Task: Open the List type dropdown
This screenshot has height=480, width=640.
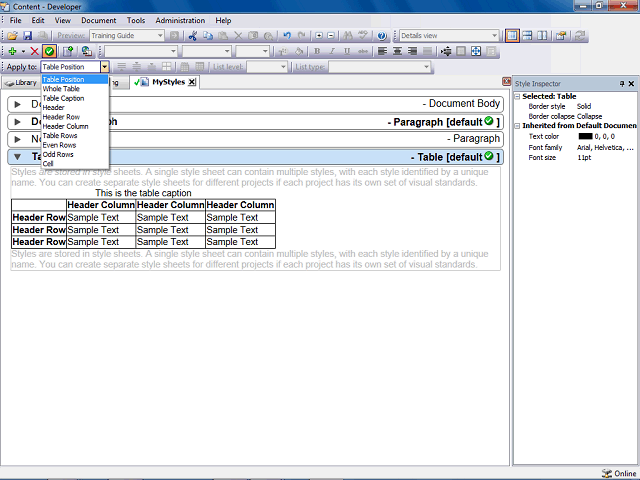Action: point(426,67)
